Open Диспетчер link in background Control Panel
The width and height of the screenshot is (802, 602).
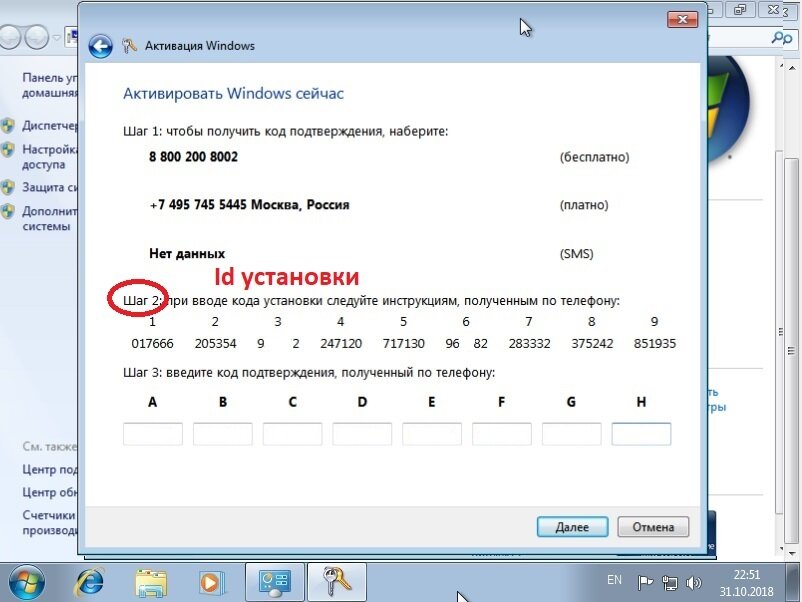pyautogui.click(x=50, y=125)
